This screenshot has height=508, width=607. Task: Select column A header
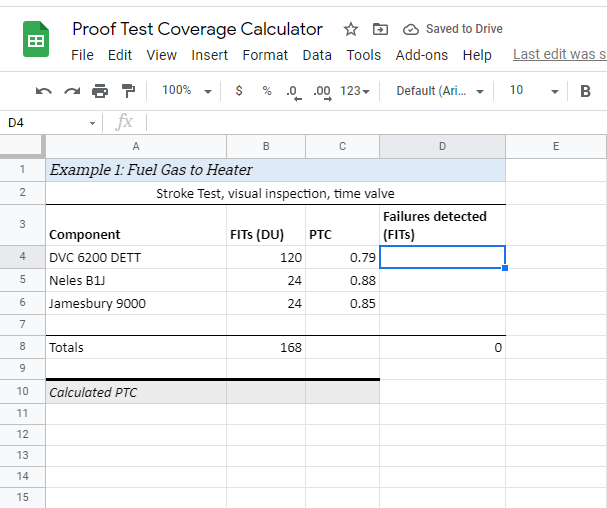click(136, 146)
